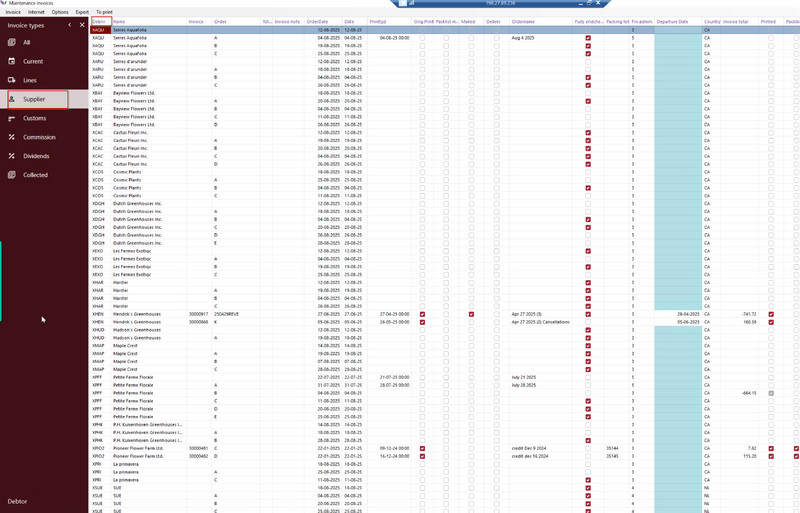
Task: Open the Options menu
Action: tap(59, 11)
